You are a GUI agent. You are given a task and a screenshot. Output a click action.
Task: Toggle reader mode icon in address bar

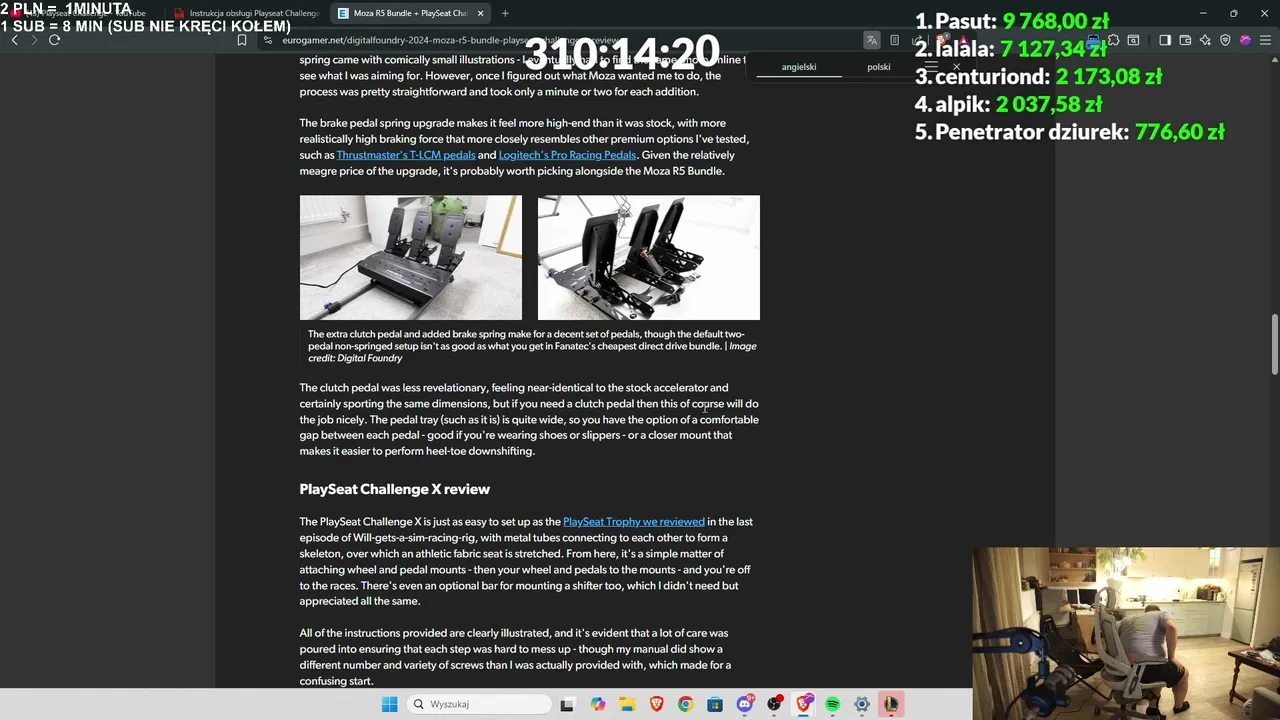[x=894, y=40]
